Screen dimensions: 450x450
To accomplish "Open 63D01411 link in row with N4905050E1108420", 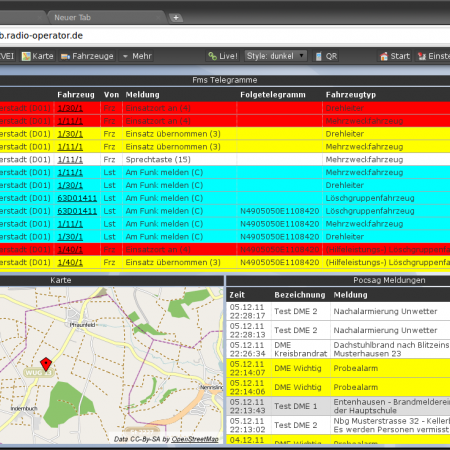I will [x=77, y=211].
